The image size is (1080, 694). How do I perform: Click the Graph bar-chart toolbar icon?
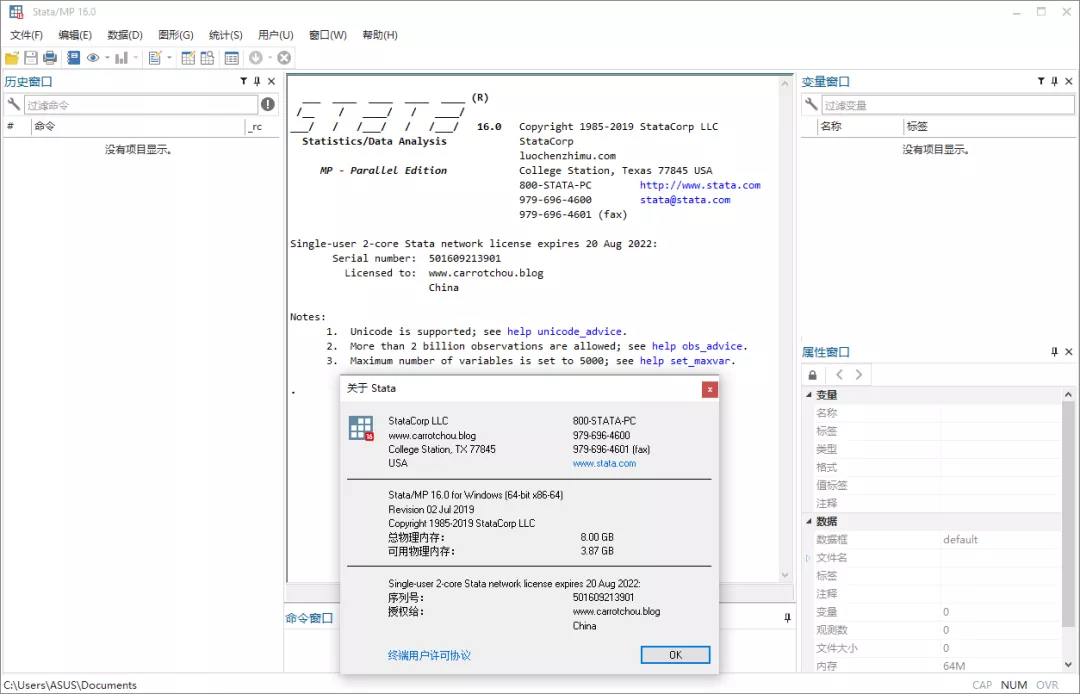click(122, 59)
